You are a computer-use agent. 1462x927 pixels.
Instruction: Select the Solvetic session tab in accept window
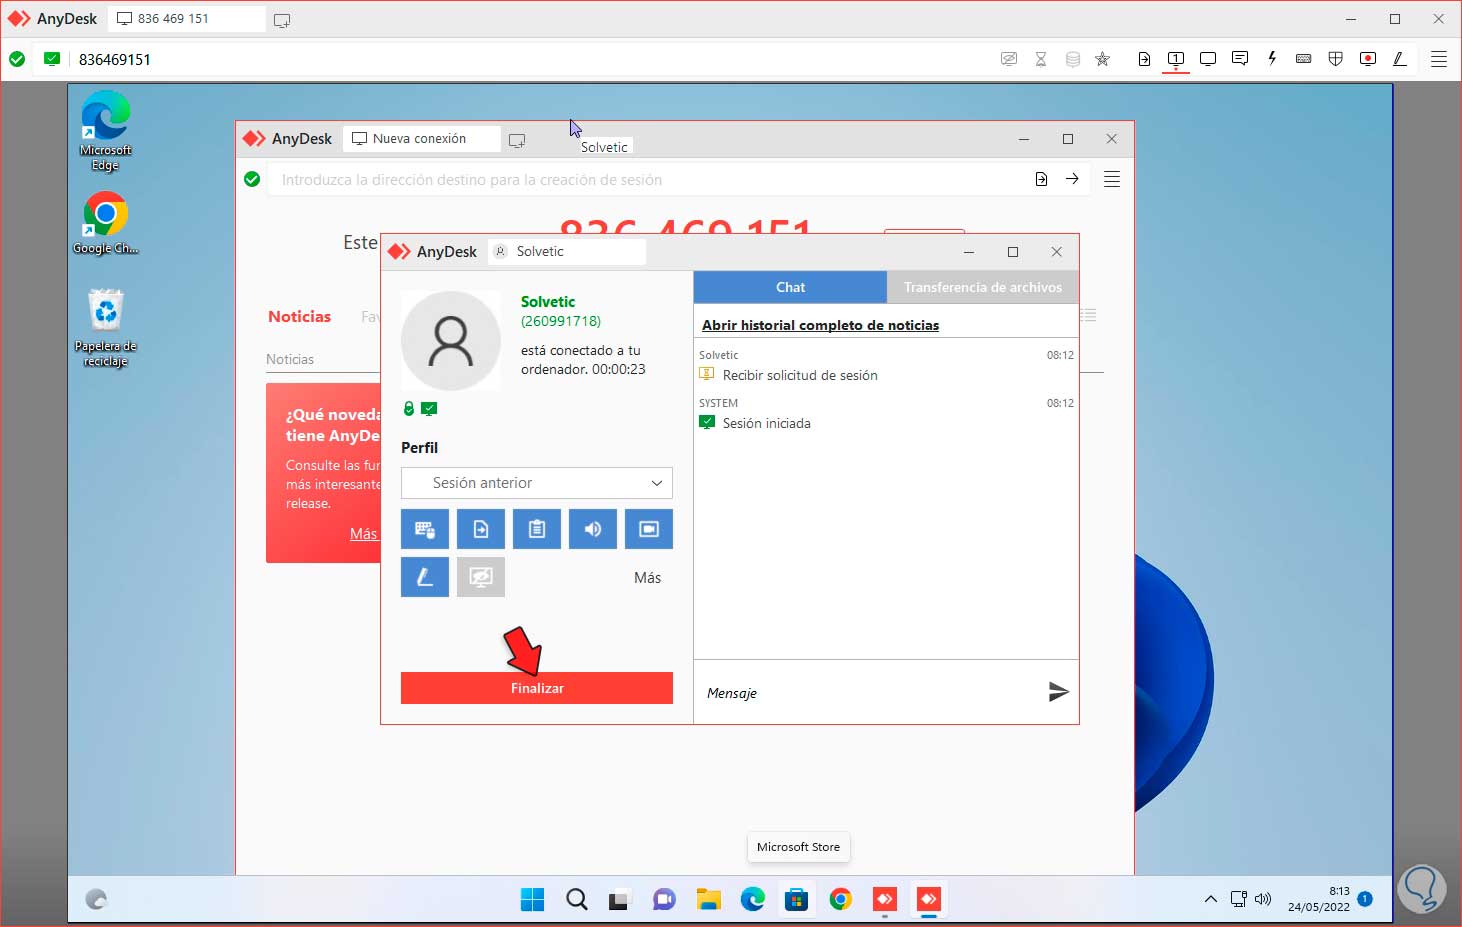coord(567,252)
